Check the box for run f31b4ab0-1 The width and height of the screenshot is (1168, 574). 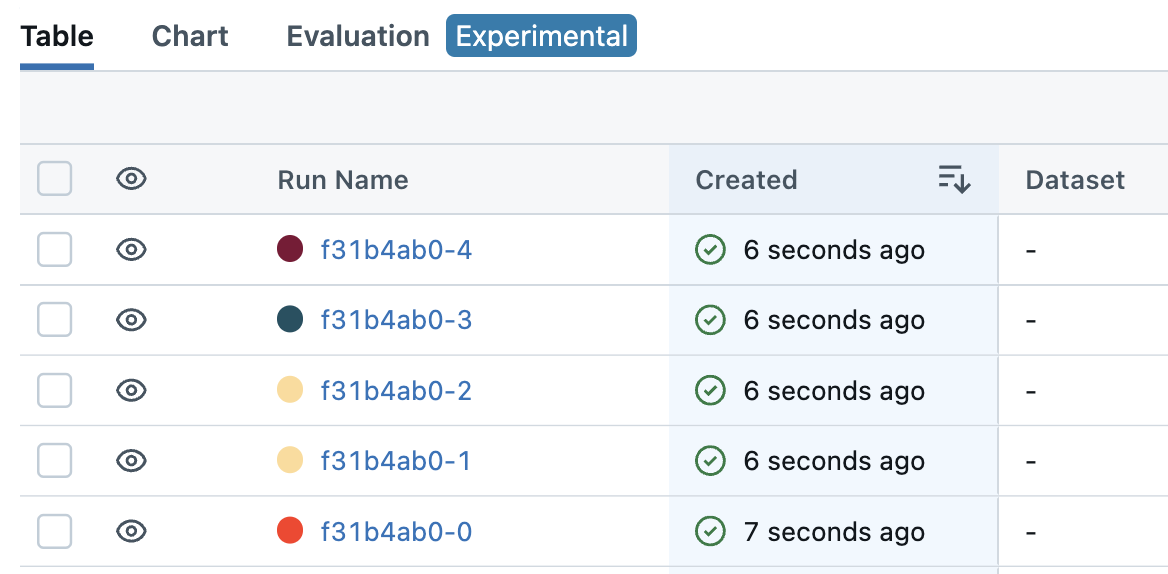(x=54, y=461)
